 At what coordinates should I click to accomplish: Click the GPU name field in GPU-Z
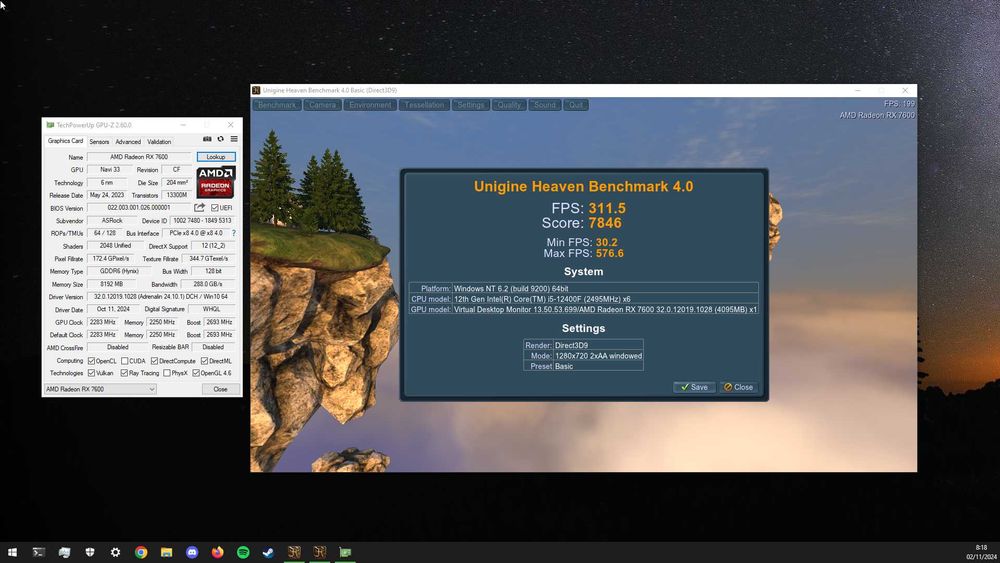(138, 157)
